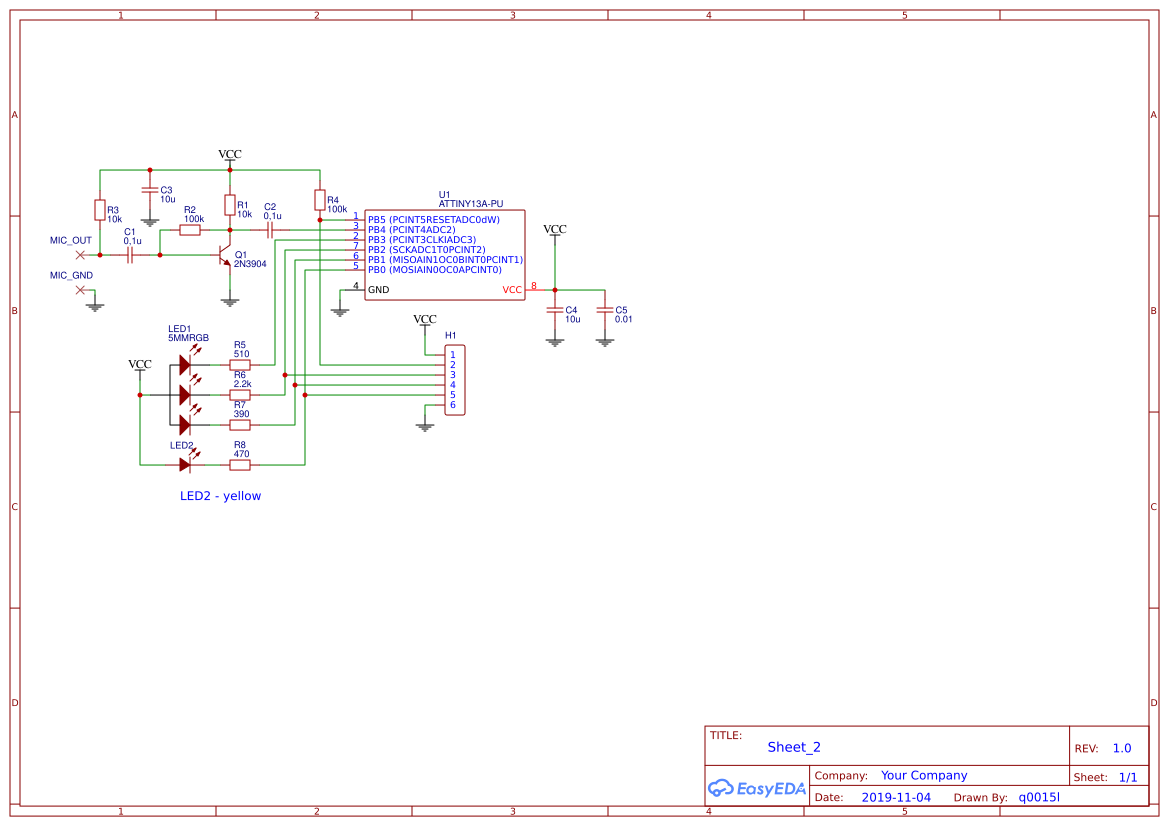Select capacitor C4 10u symbol
Screen dimensions: 1169x827
[555, 310]
